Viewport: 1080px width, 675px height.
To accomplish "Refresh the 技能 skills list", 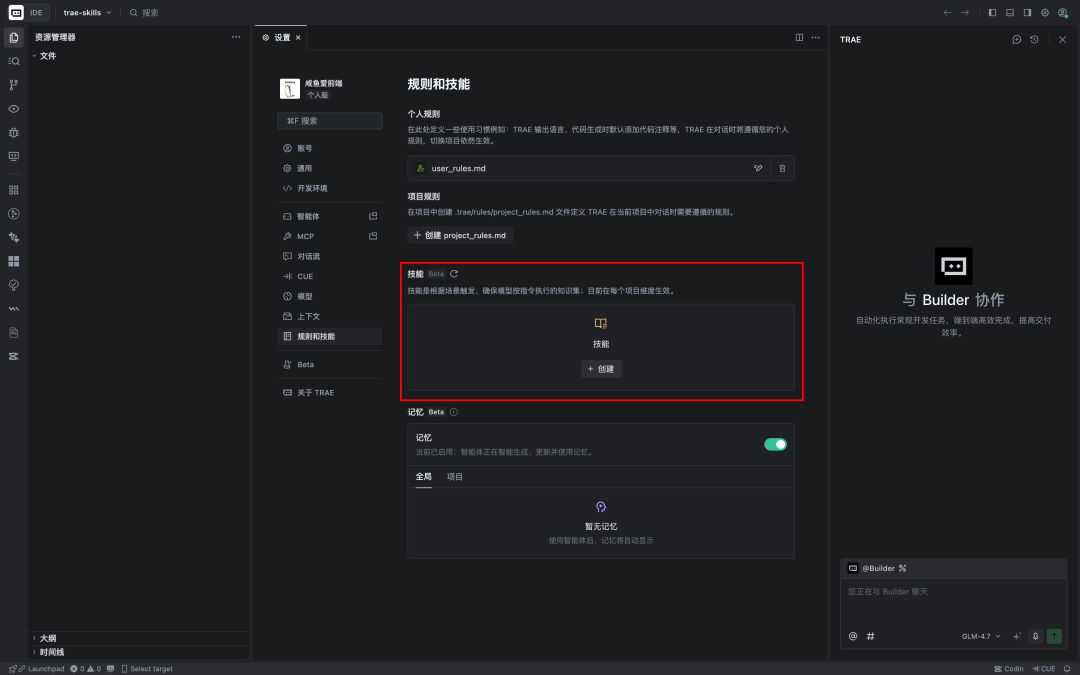I will pyautogui.click(x=452, y=272).
